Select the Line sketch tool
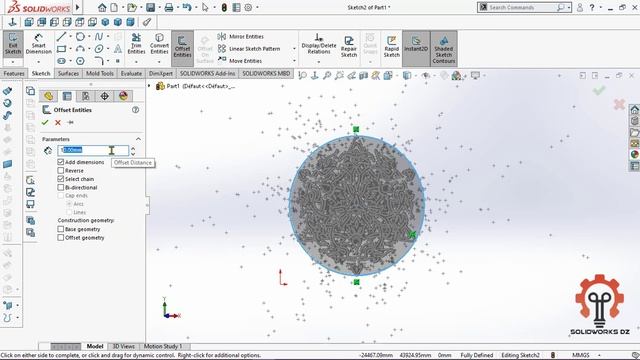640x360 pixels. (x=61, y=37)
